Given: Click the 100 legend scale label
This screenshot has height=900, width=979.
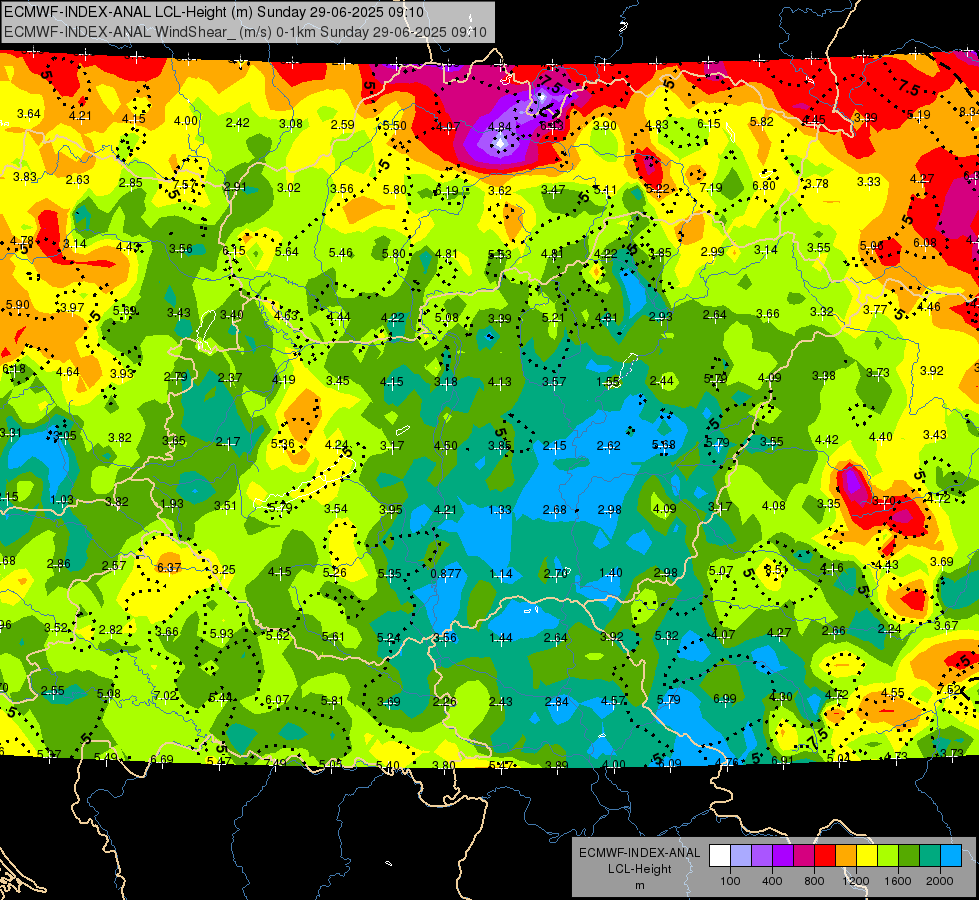Looking at the screenshot, I should click(x=730, y=881).
